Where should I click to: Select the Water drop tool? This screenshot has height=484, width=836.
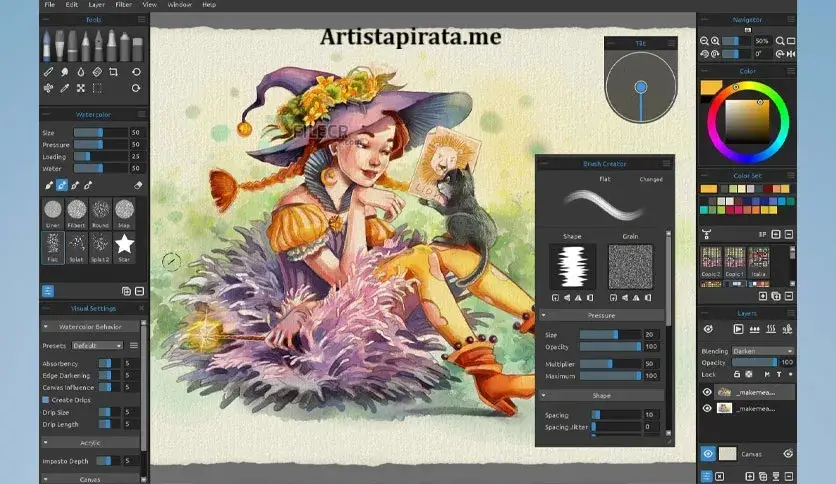[x=81, y=71]
